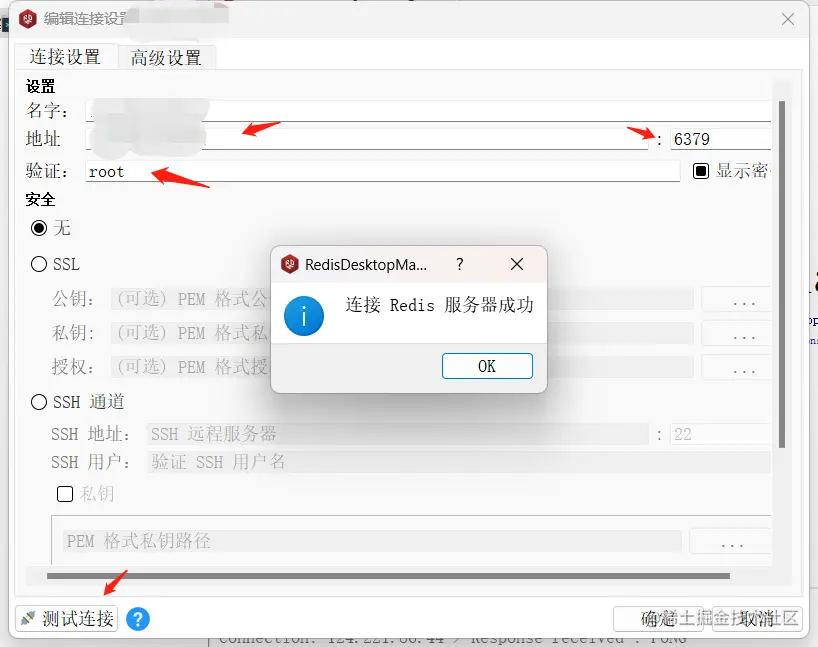The width and height of the screenshot is (818, 647).
Task: Confirm the success message with OK
Action: pos(487,366)
